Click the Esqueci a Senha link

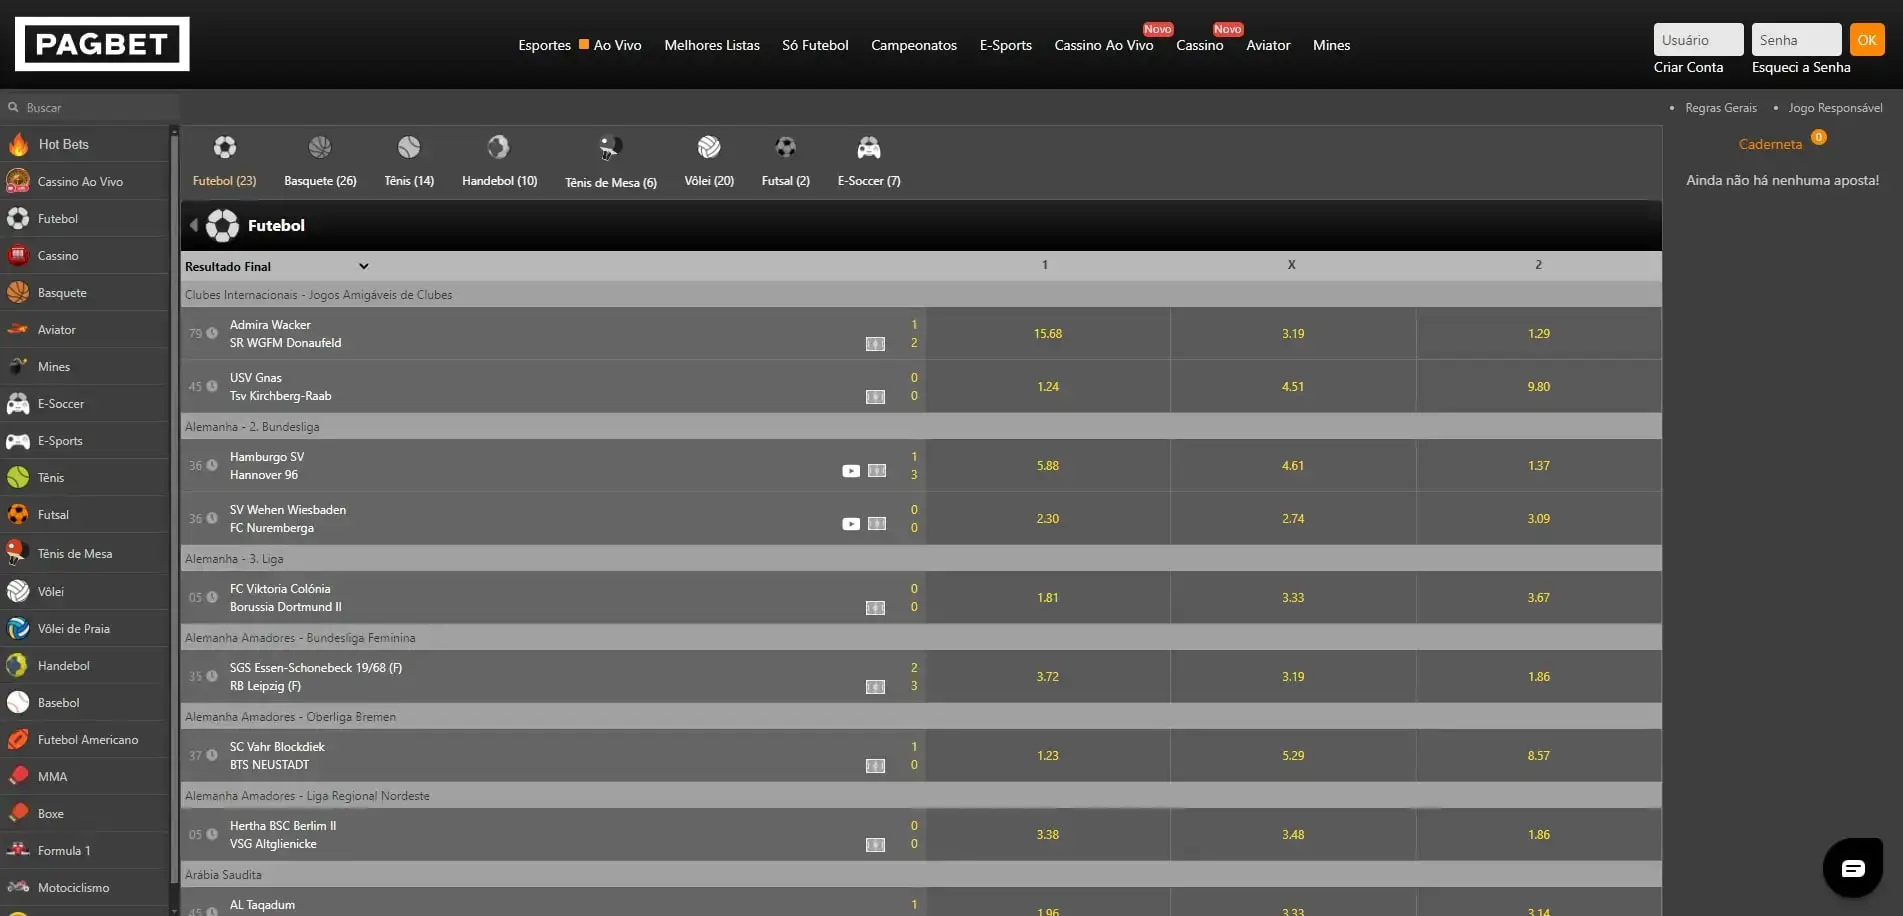point(1800,67)
